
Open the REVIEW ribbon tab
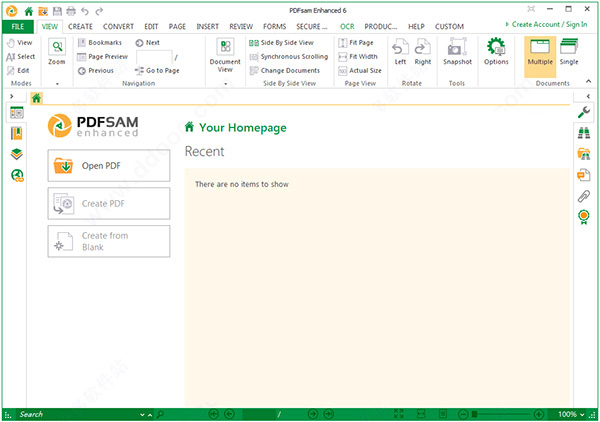(241, 26)
